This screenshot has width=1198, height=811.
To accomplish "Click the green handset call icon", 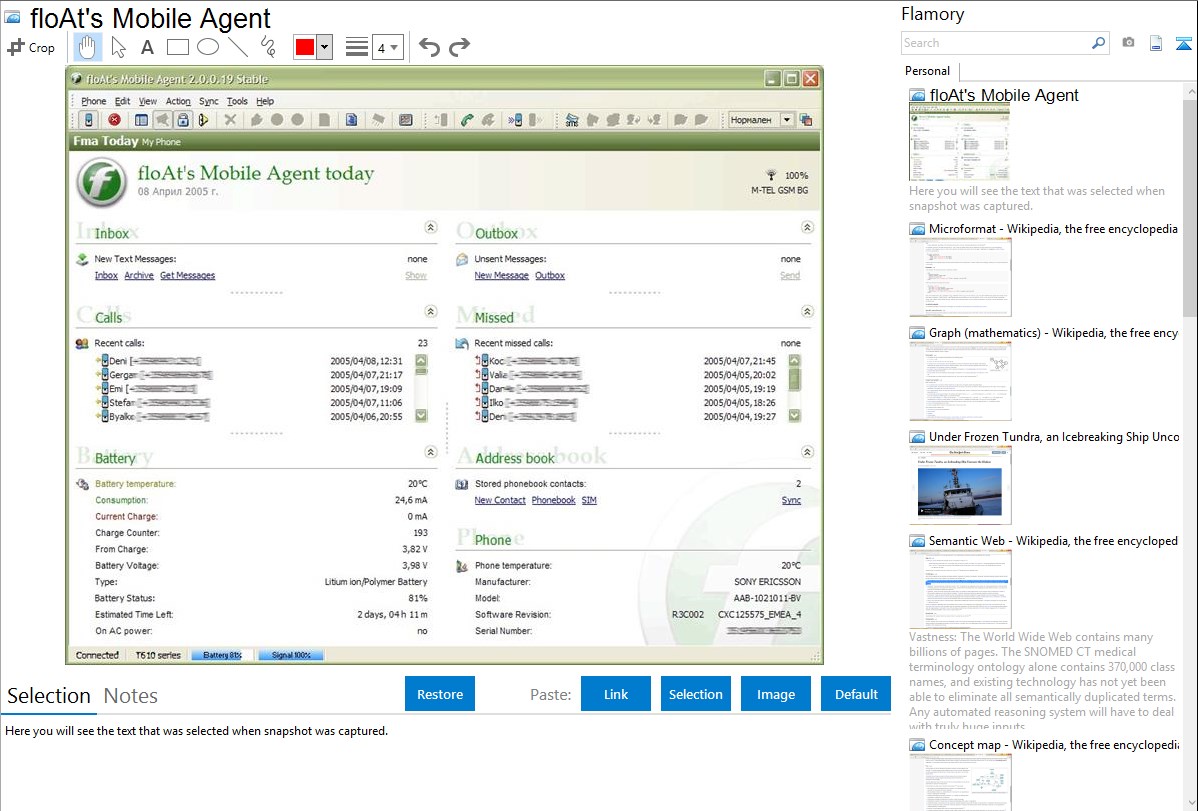I will point(467,120).
